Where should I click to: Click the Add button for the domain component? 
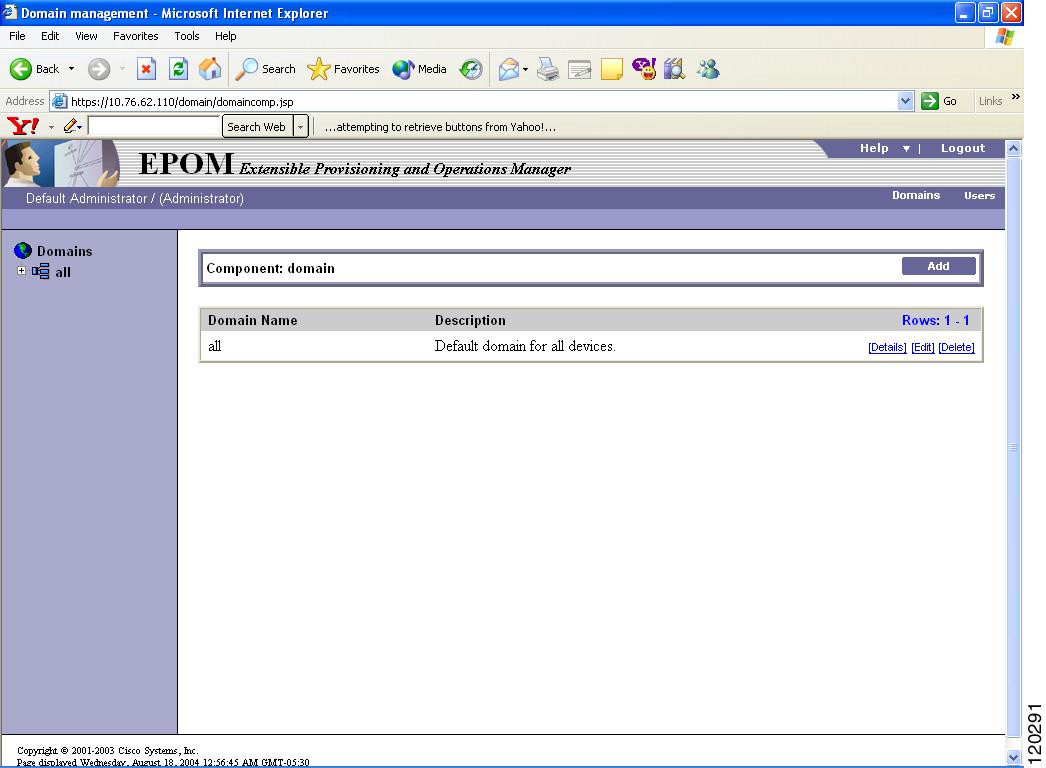937,266
